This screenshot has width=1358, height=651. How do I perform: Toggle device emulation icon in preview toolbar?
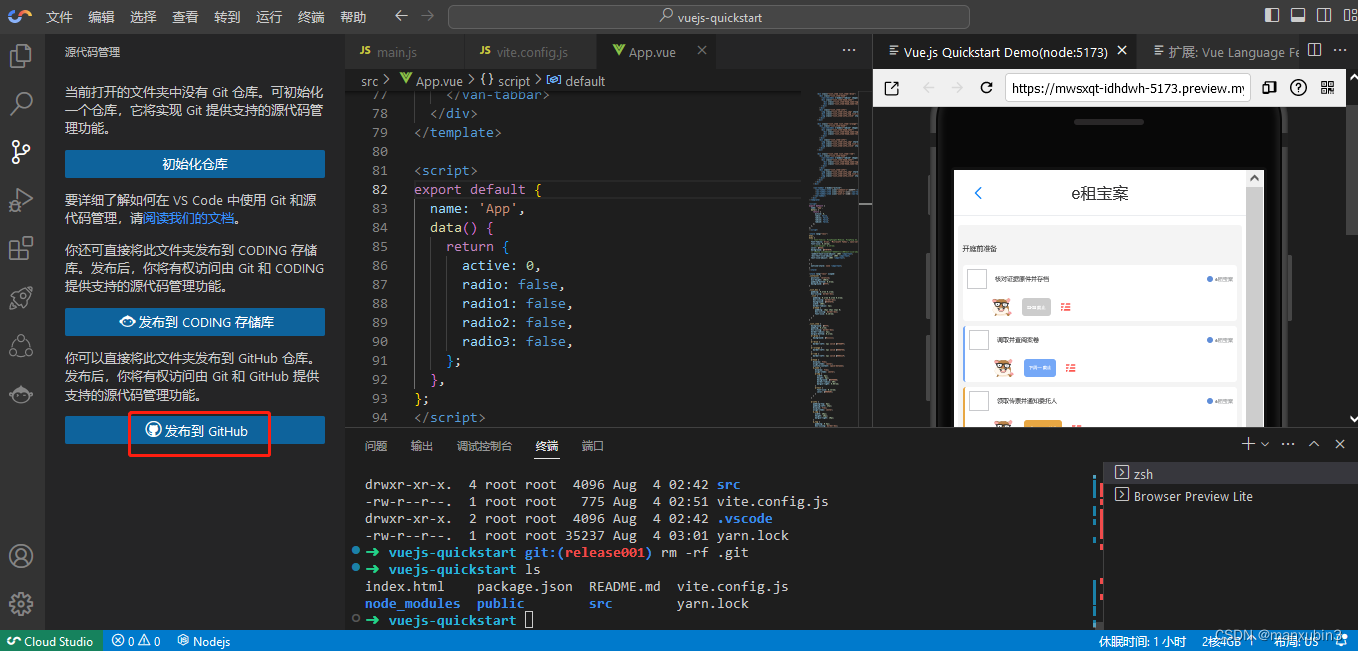coord(1269,88)
